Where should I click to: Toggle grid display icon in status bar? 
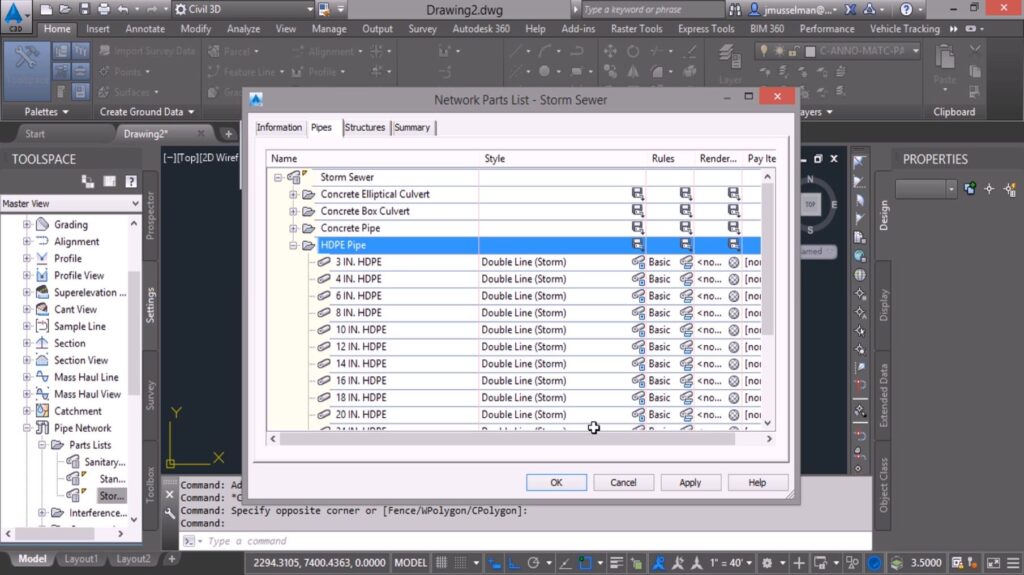441,563
